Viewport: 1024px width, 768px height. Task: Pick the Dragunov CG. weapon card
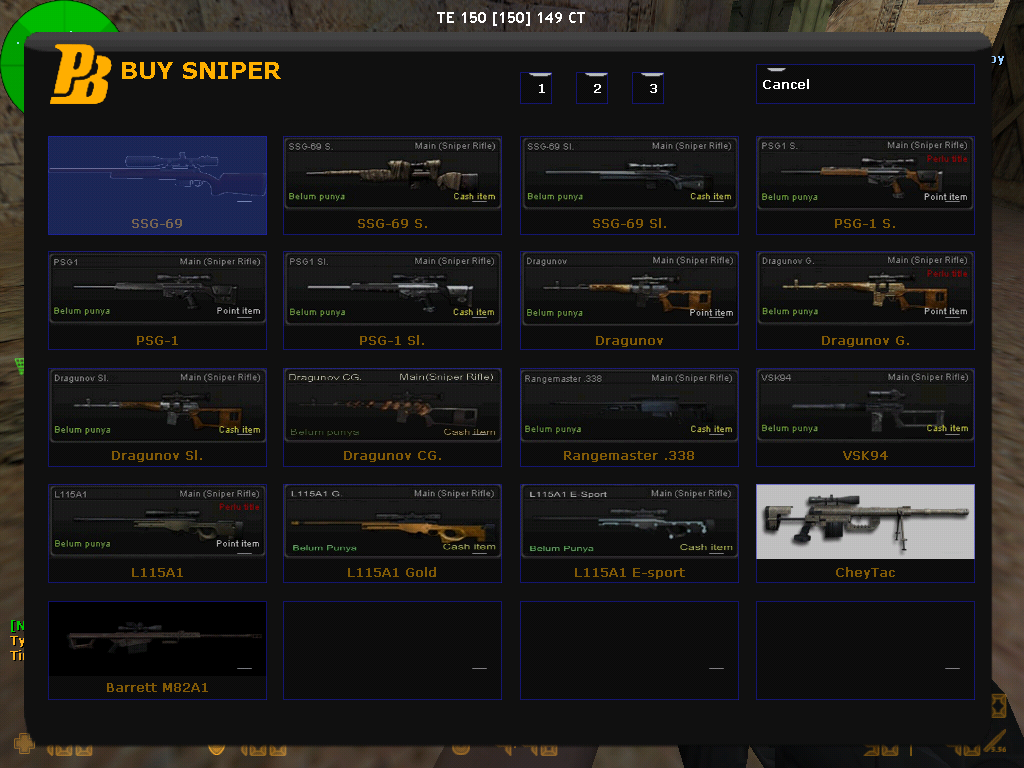pyautogui.click(x=392, y=417)
